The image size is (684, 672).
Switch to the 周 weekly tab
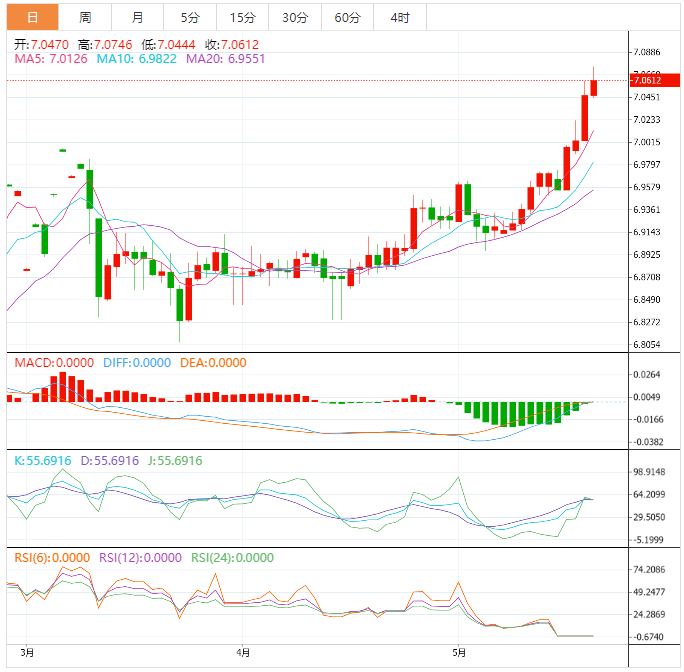point(85,18)
